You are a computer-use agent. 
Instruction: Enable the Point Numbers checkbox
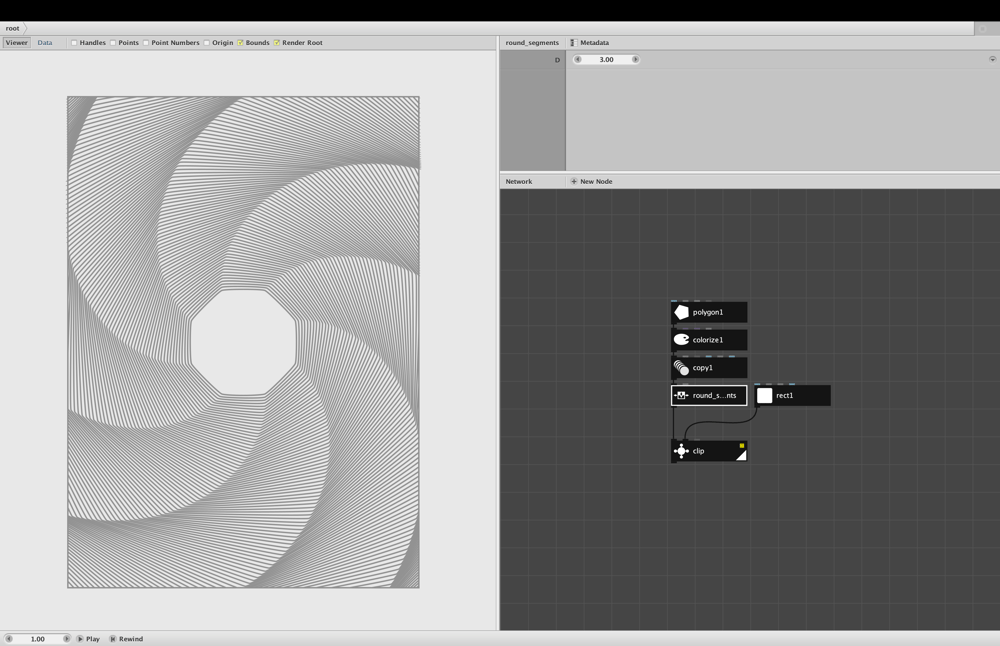(146, 43)
